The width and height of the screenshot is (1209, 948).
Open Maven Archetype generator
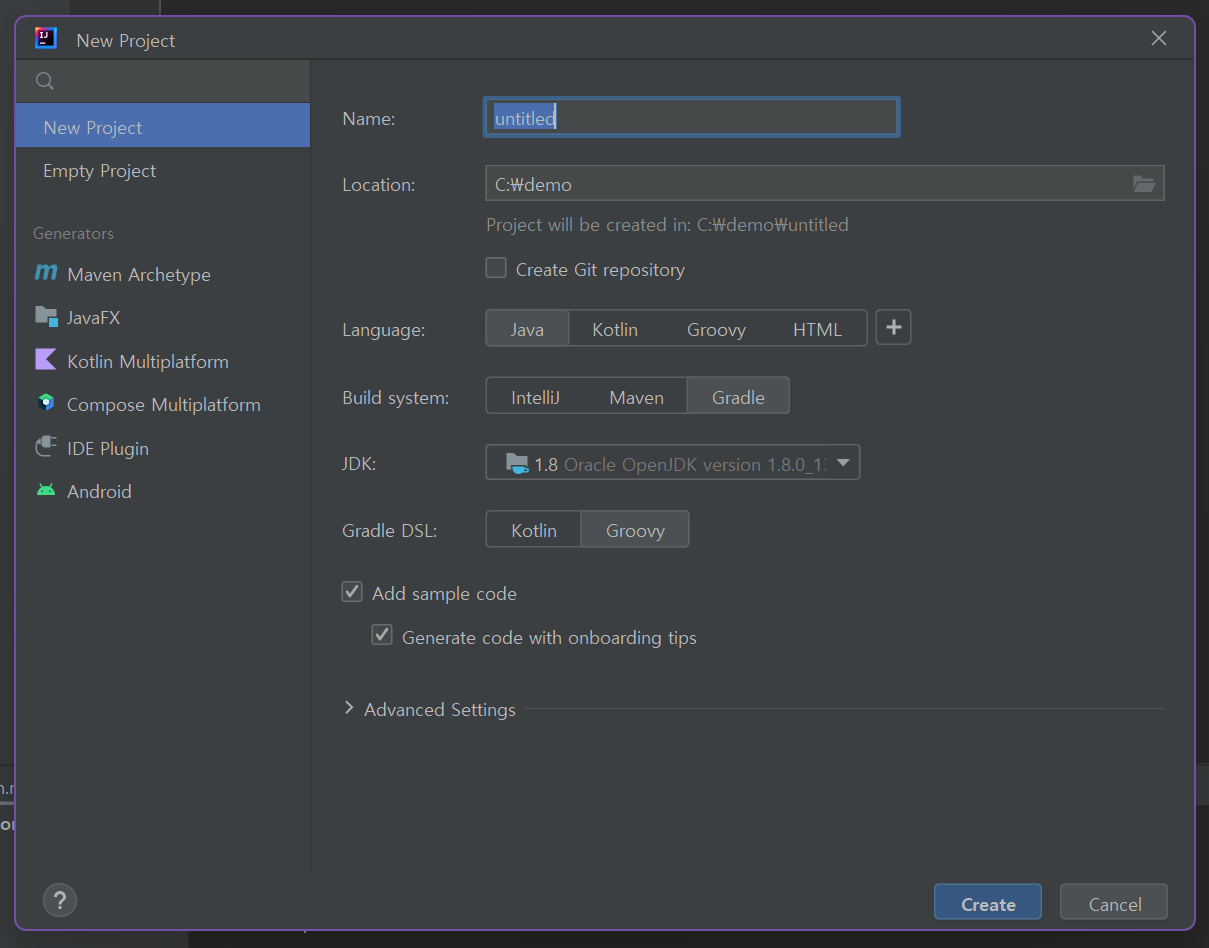[x=163, y=274]
